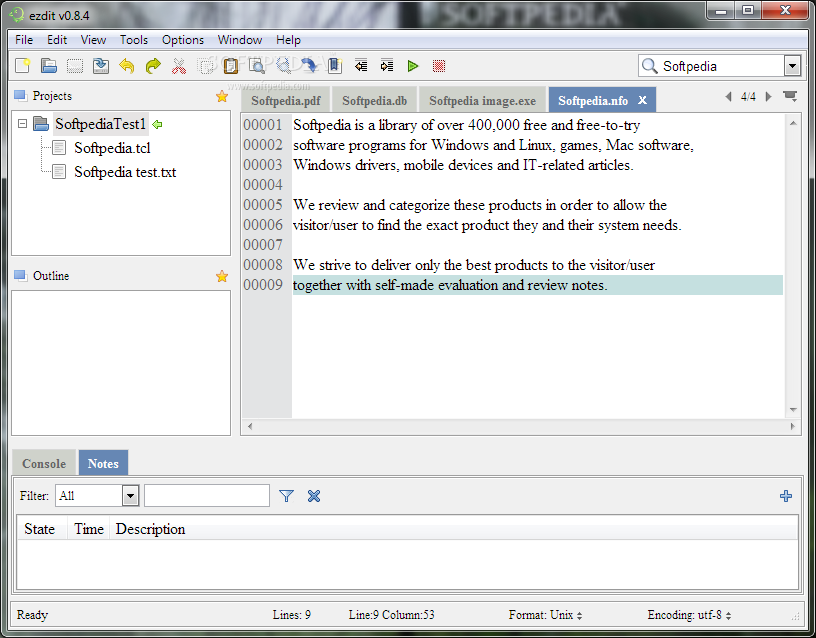Sort notes by Description column

click(x=454, y=529)
